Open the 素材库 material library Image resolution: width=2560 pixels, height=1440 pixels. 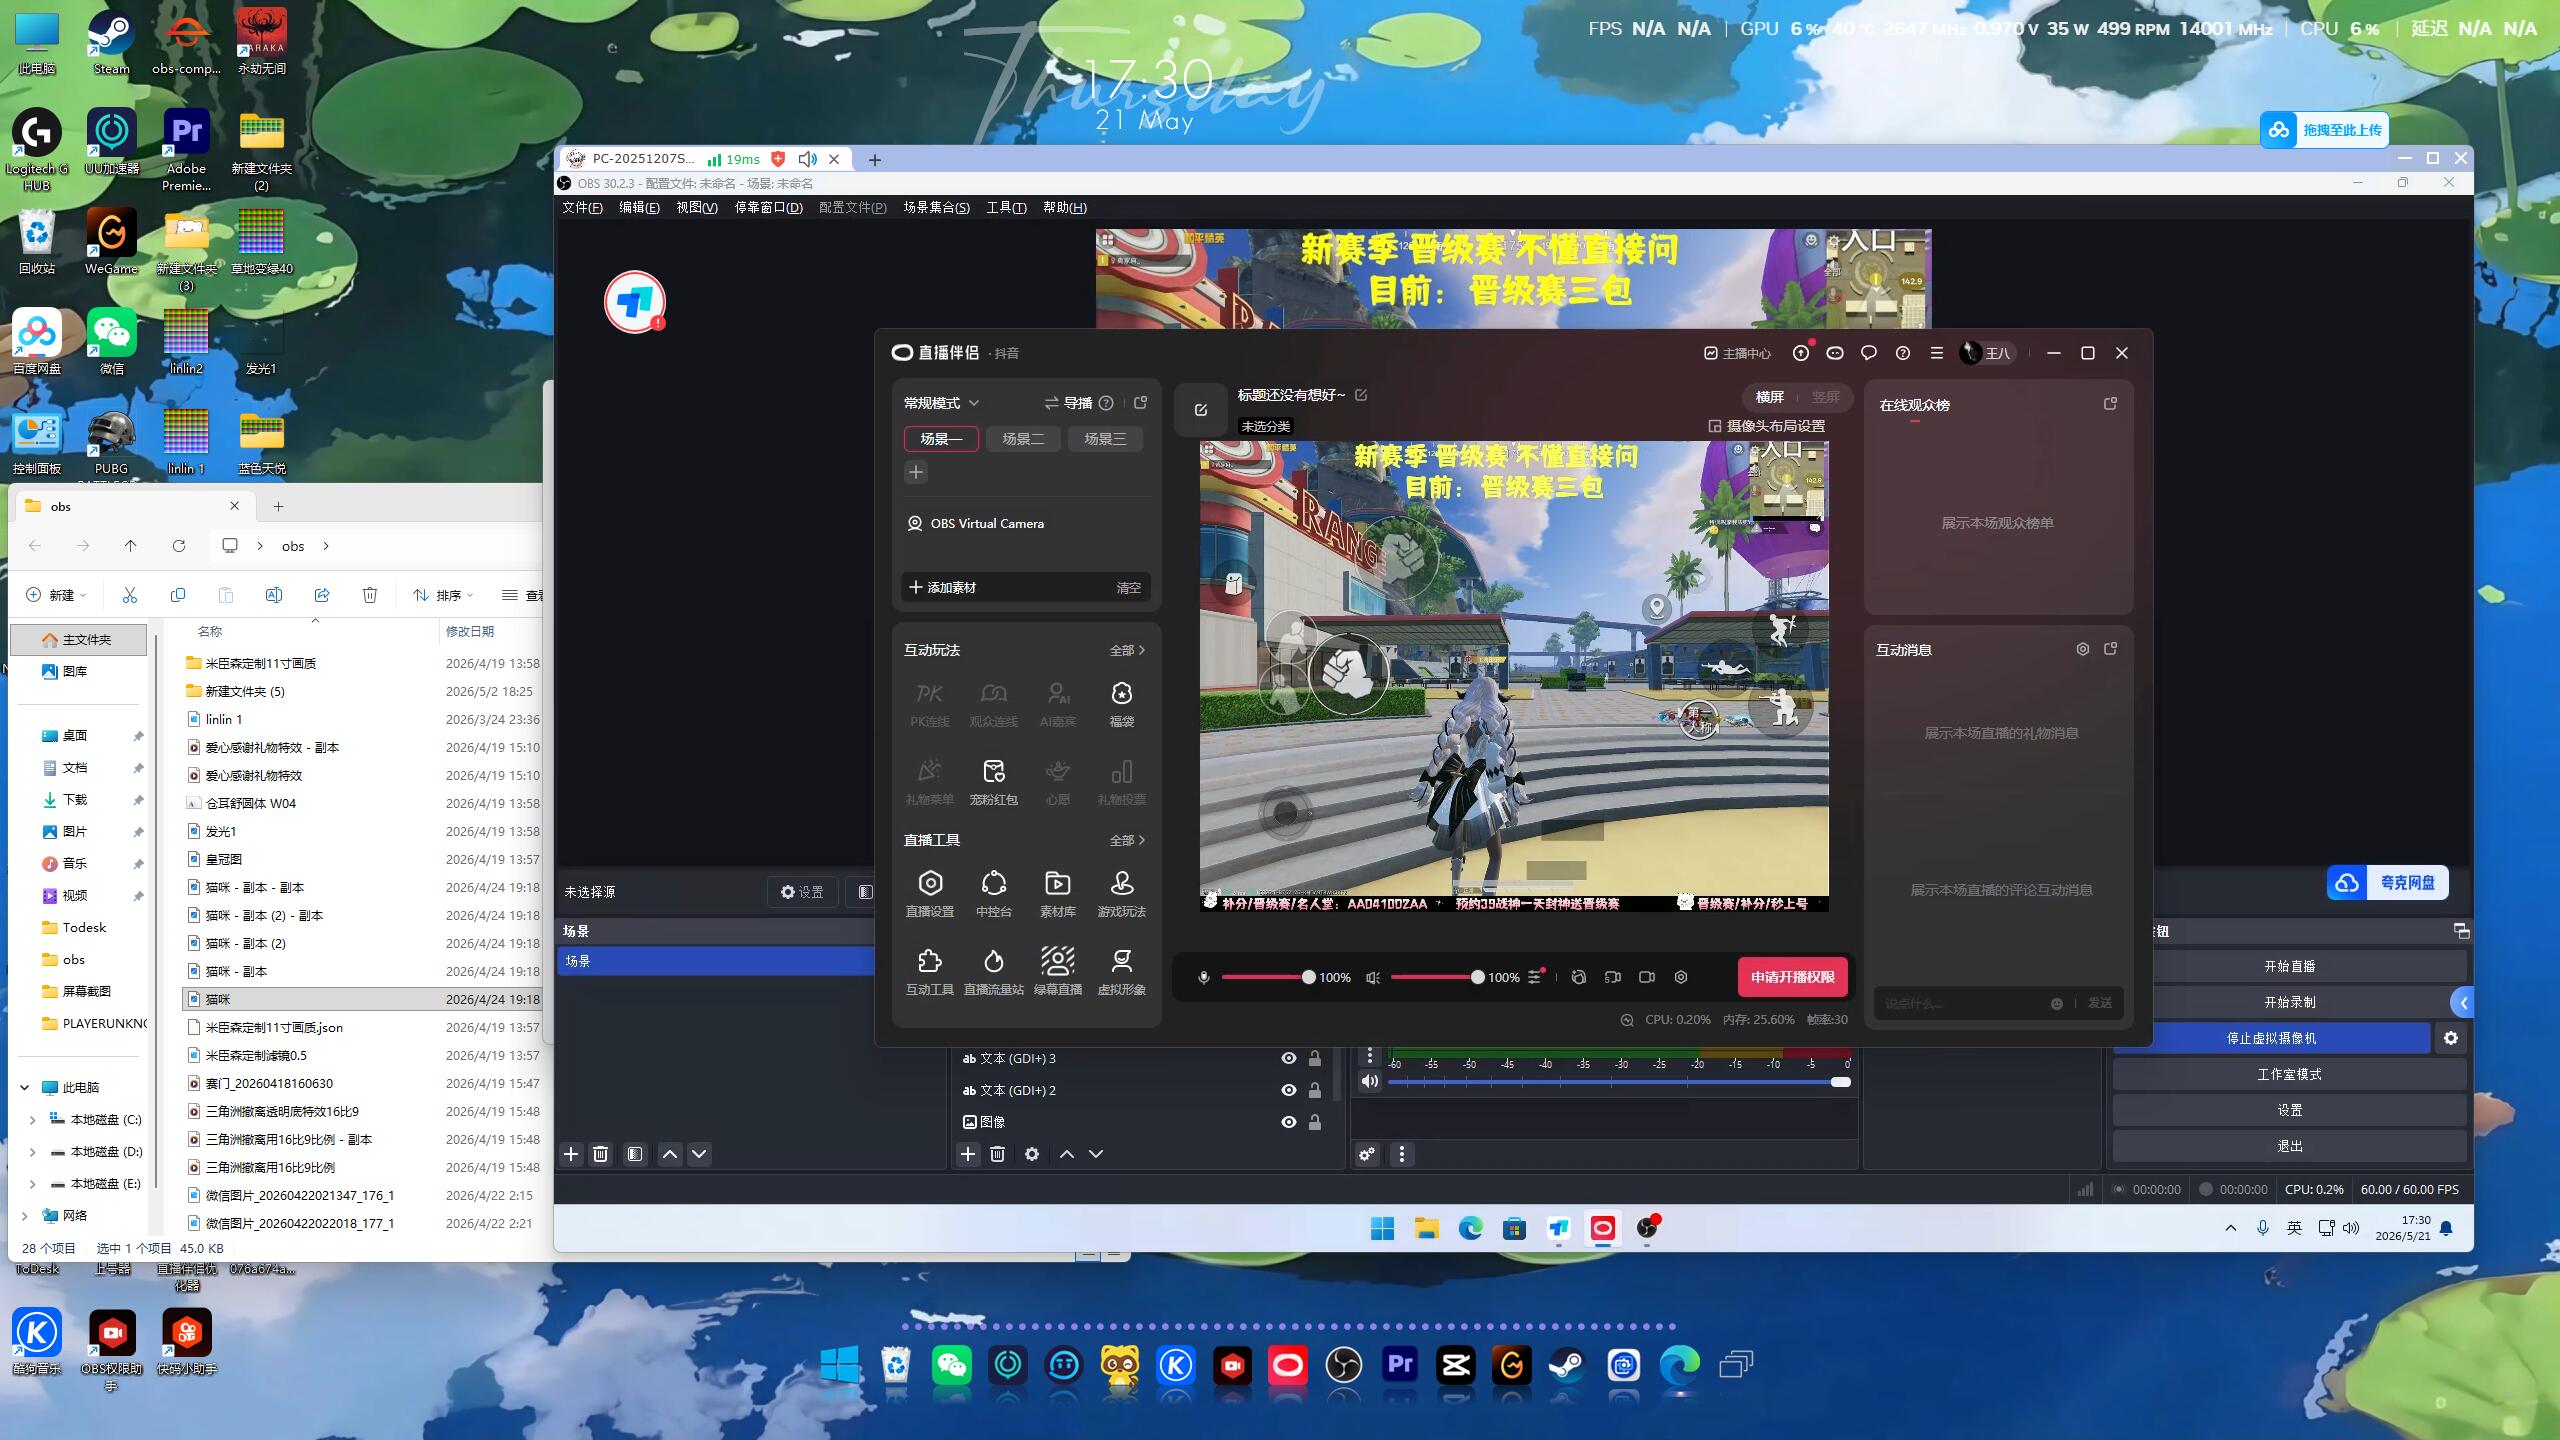1057,894
